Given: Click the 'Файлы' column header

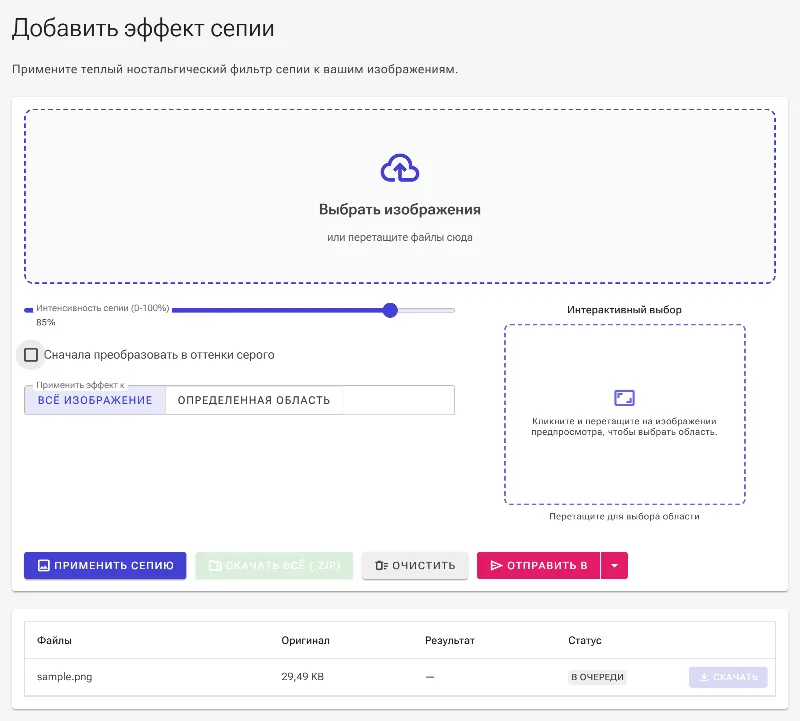Looking at the screenshot, I should (x=54, y=640).
